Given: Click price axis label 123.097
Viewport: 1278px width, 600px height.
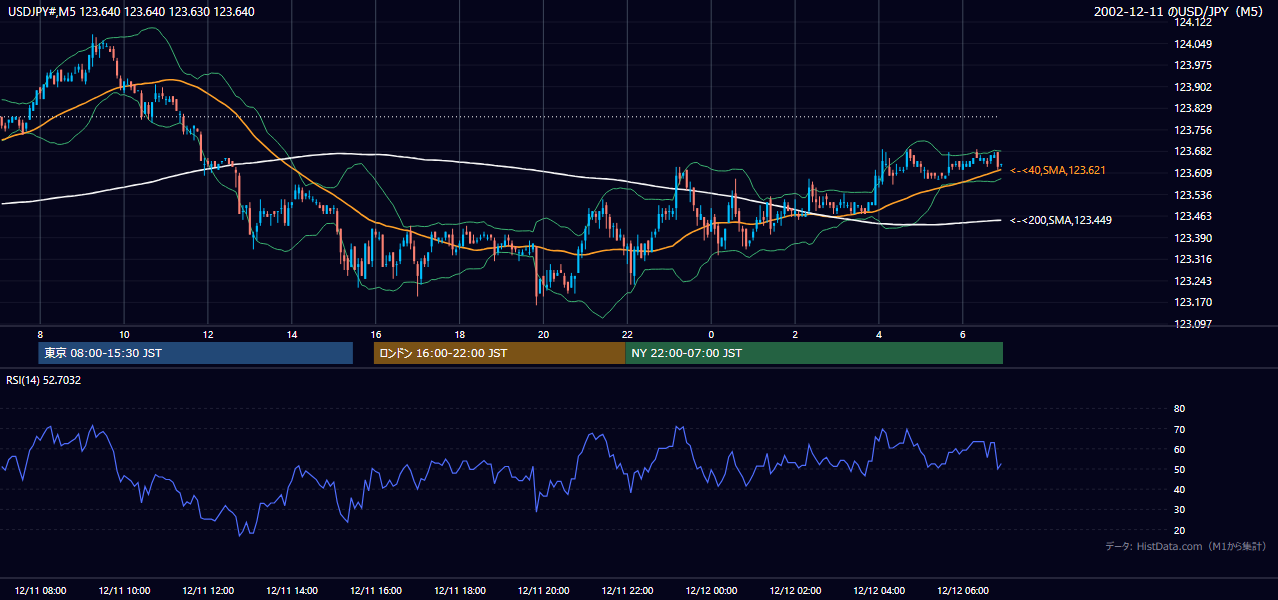Looking at the screenshot, I should coord(1192,324).
